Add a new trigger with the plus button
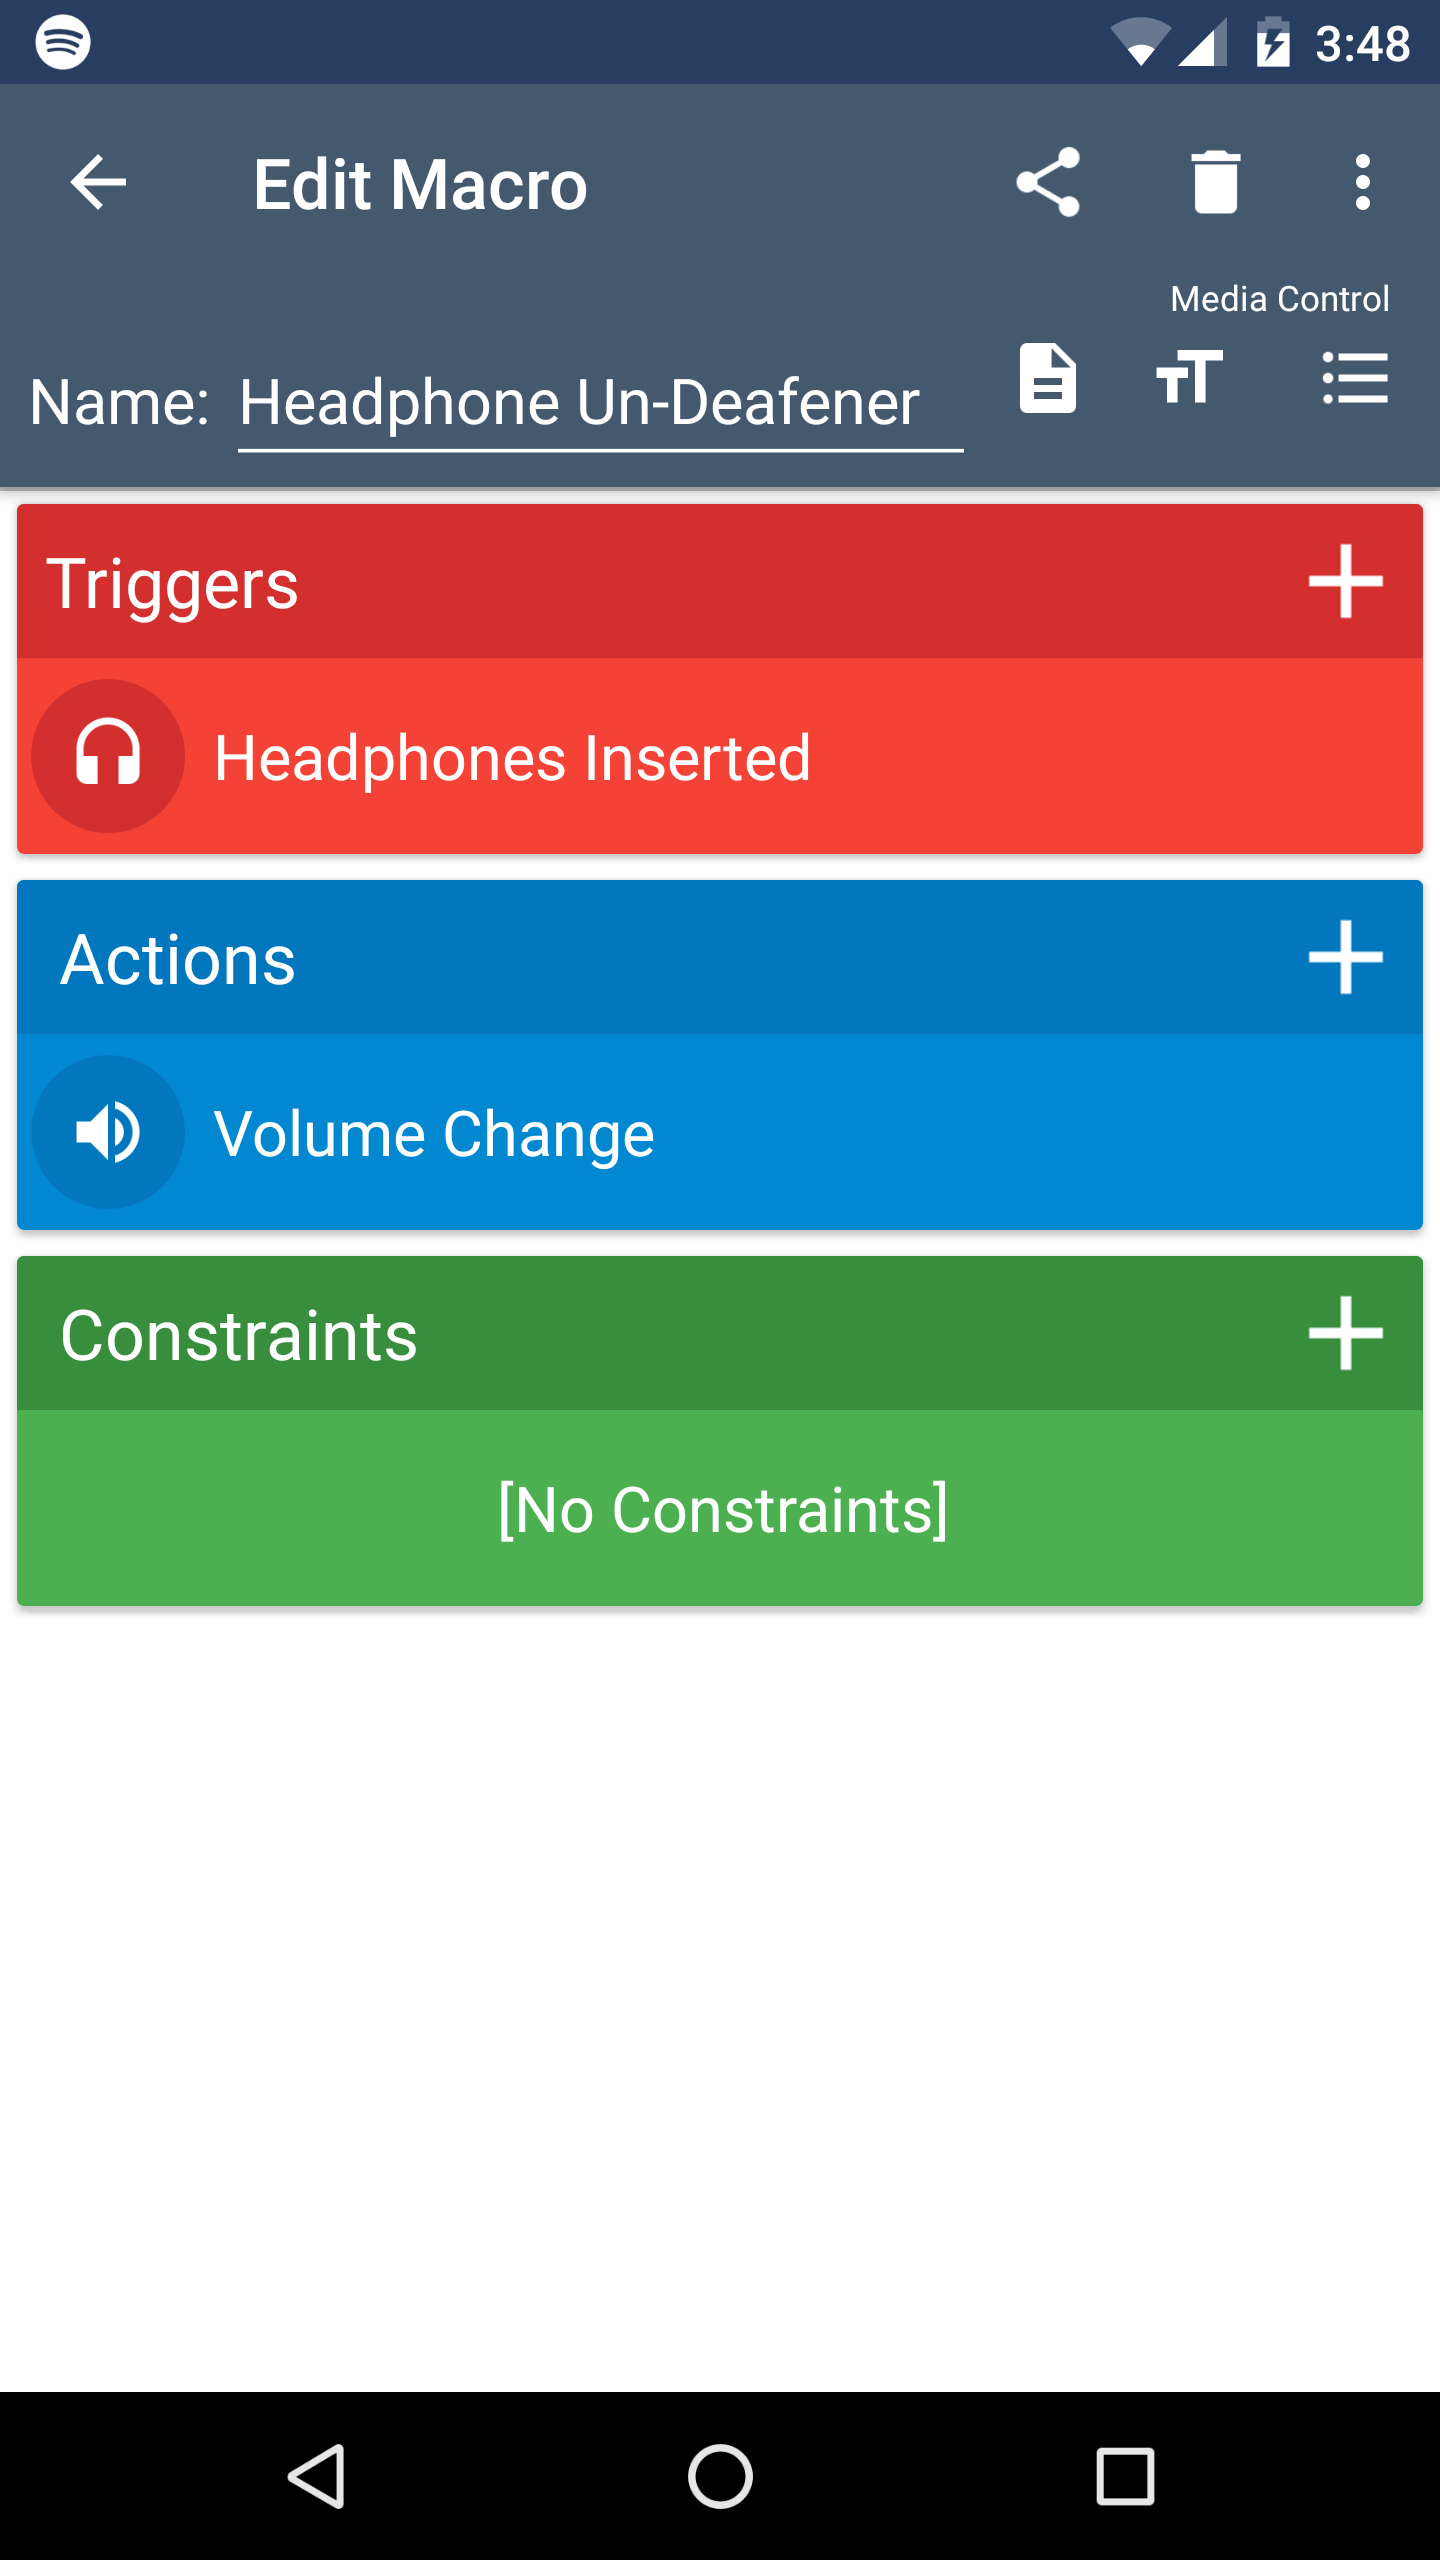Screen dimensions: 1440x2560 coord(1345,583)
